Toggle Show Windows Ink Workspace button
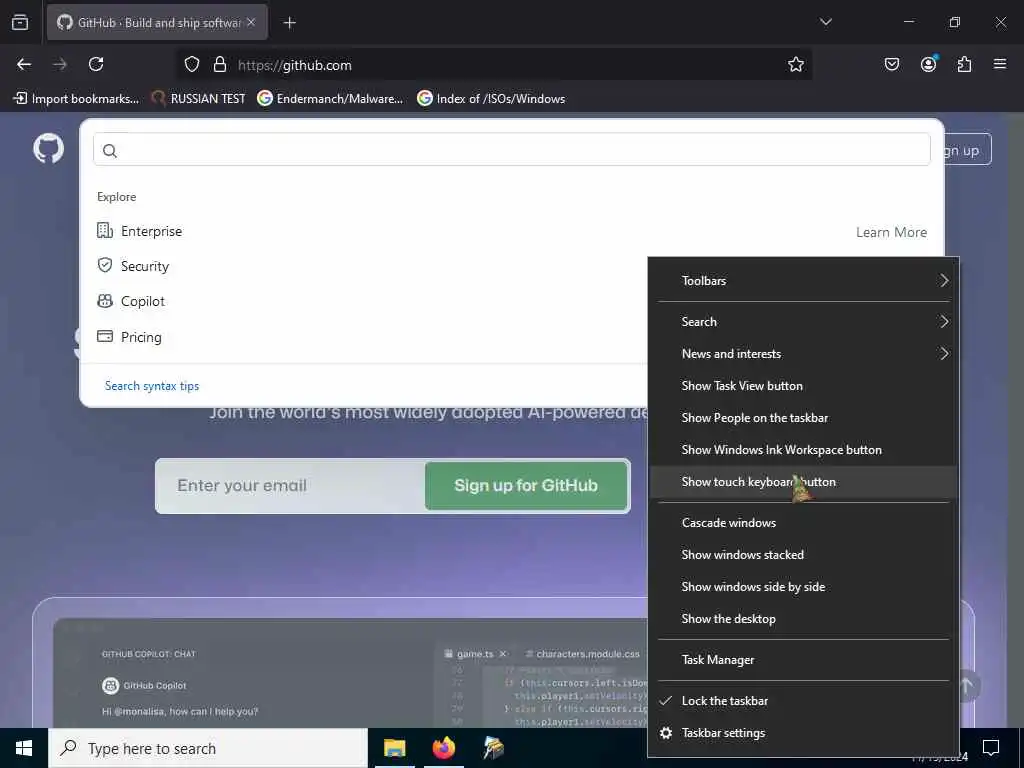 [x=804, y=449]
